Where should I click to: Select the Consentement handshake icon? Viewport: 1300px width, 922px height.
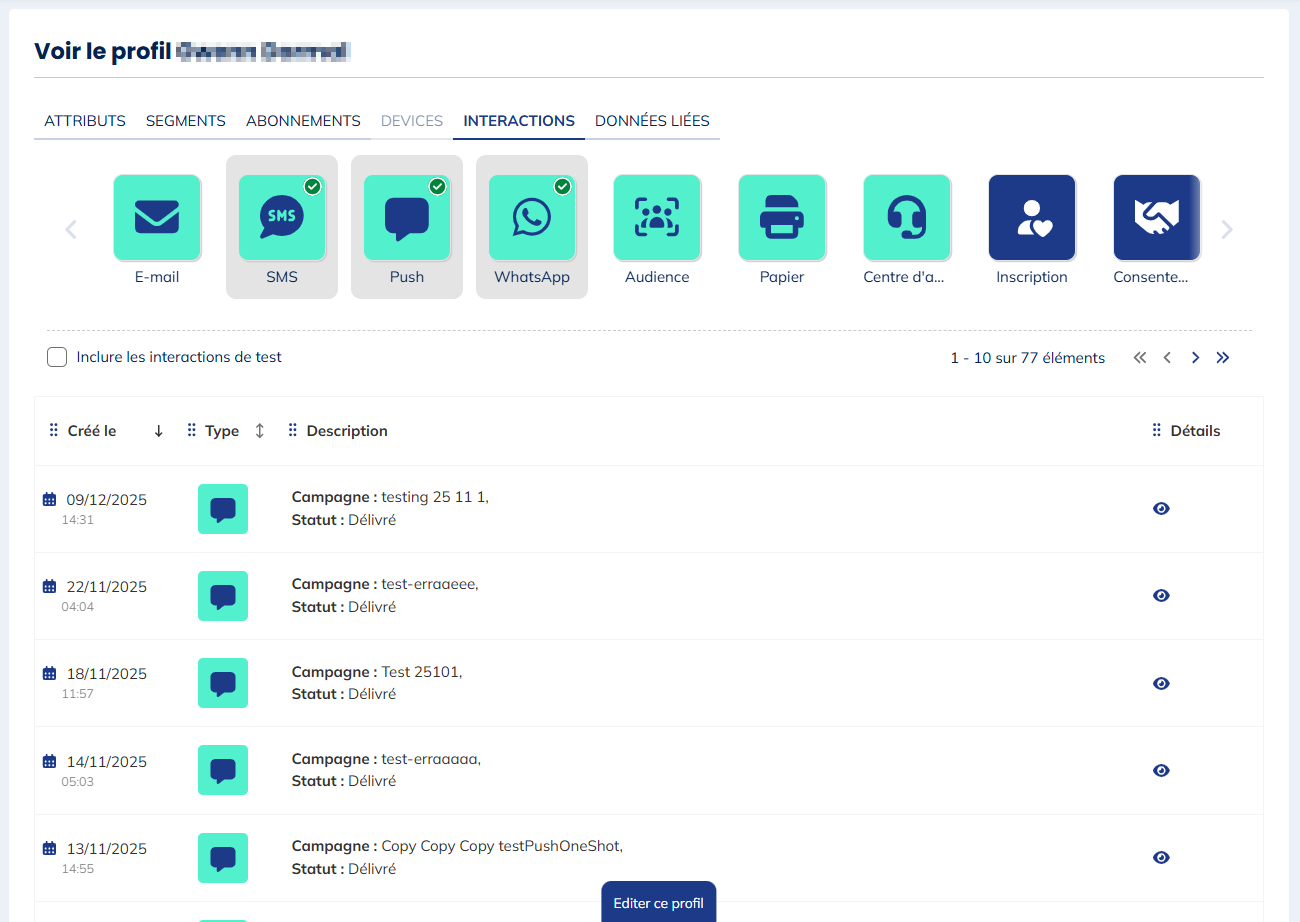(1156, 218)
